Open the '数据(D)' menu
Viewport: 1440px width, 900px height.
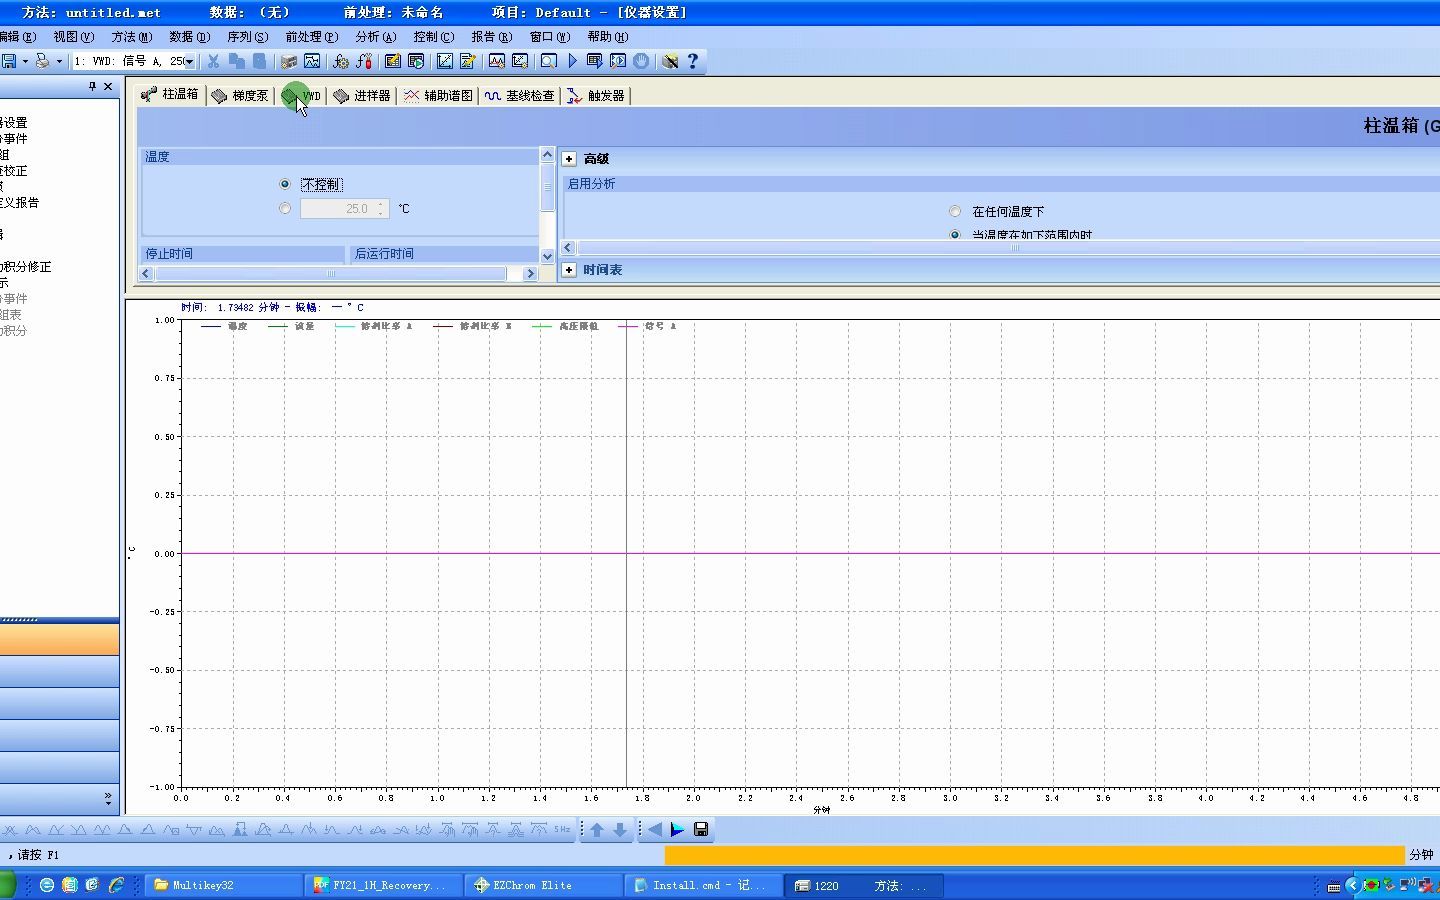tap(189, 37)
